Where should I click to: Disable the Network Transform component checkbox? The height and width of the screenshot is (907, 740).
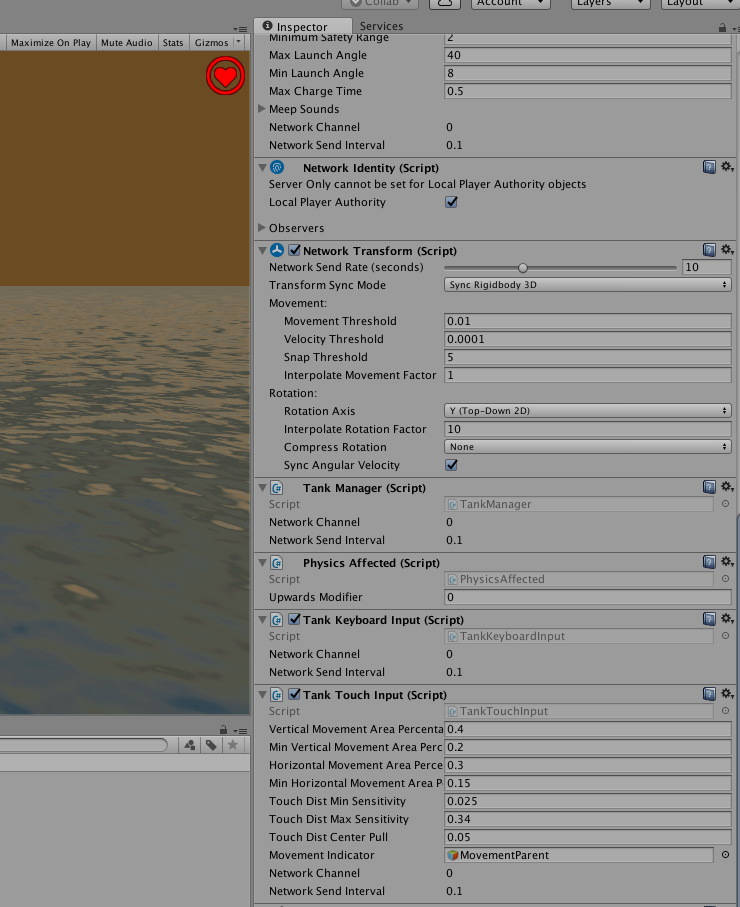click(294, 250)
